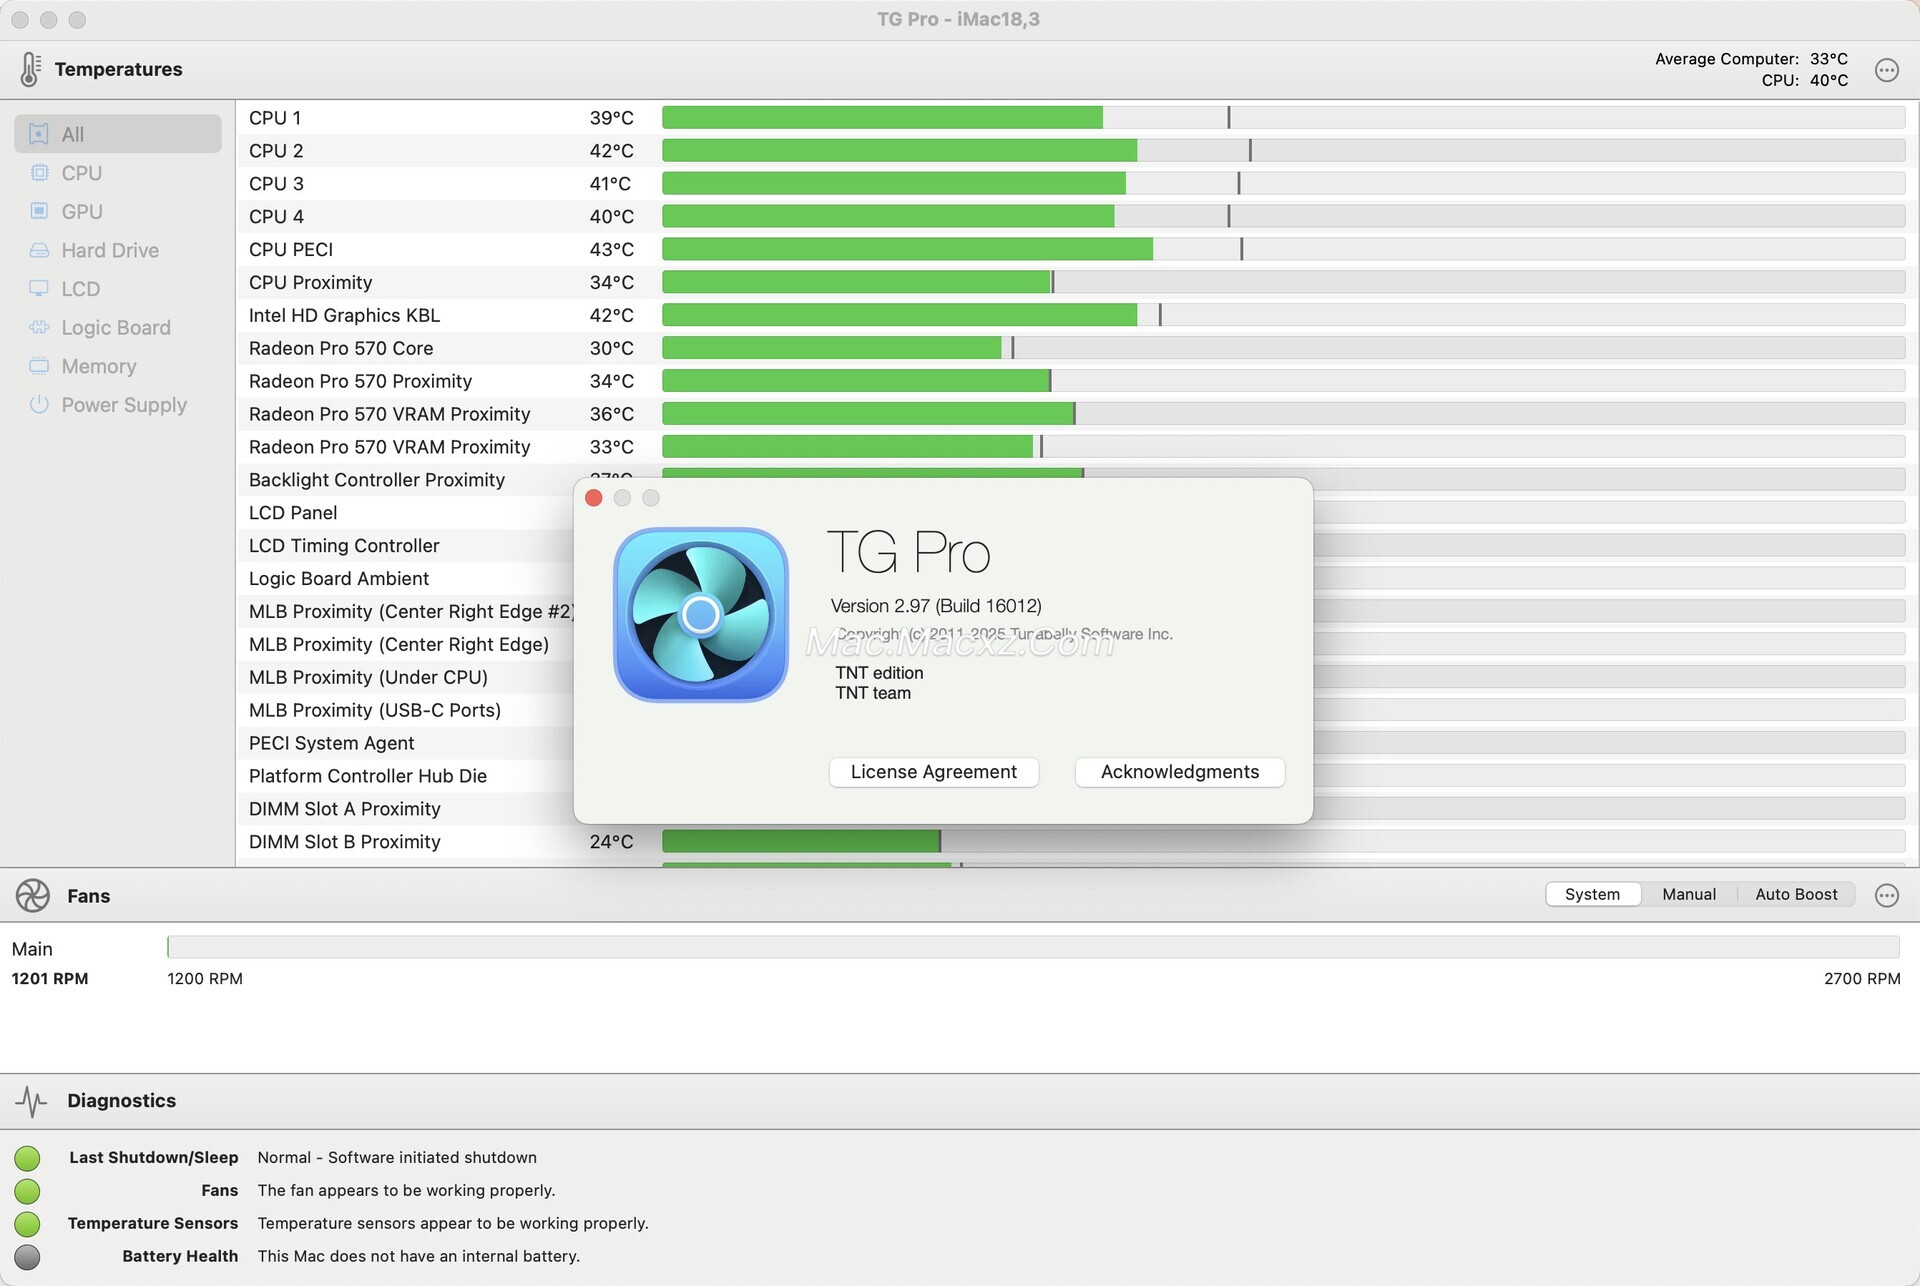This screenshot has height=1286, width=1920.
Task: Click the 1201 RPM current fan speed
Action: 50,979
